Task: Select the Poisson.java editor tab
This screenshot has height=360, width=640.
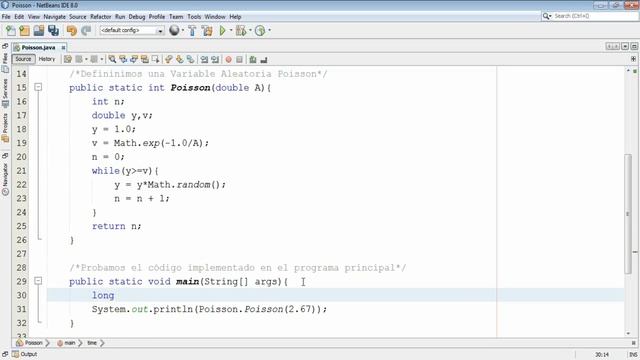Action: coord(38,47)
